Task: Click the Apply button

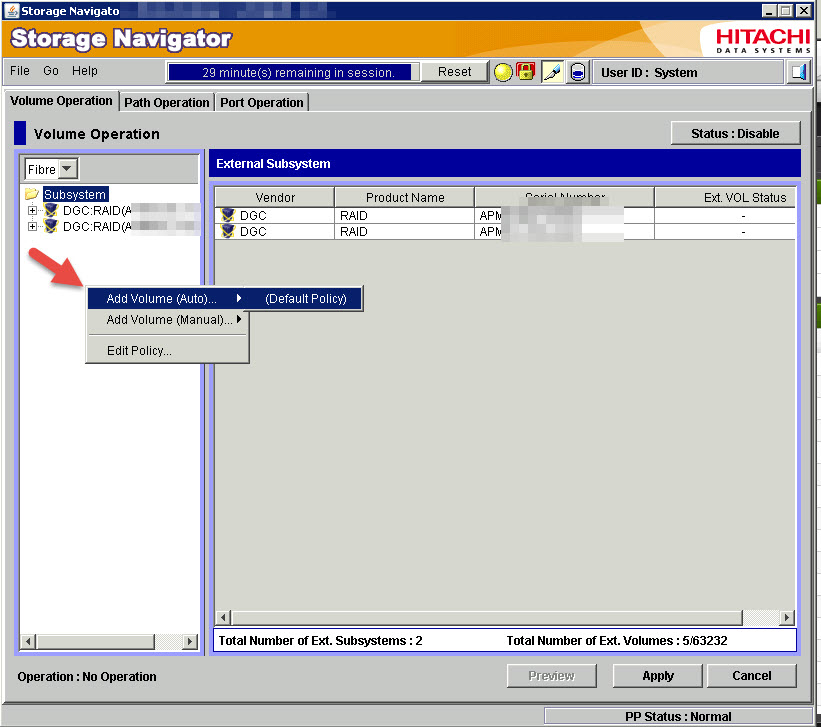Action: click(x=658, y=676)
